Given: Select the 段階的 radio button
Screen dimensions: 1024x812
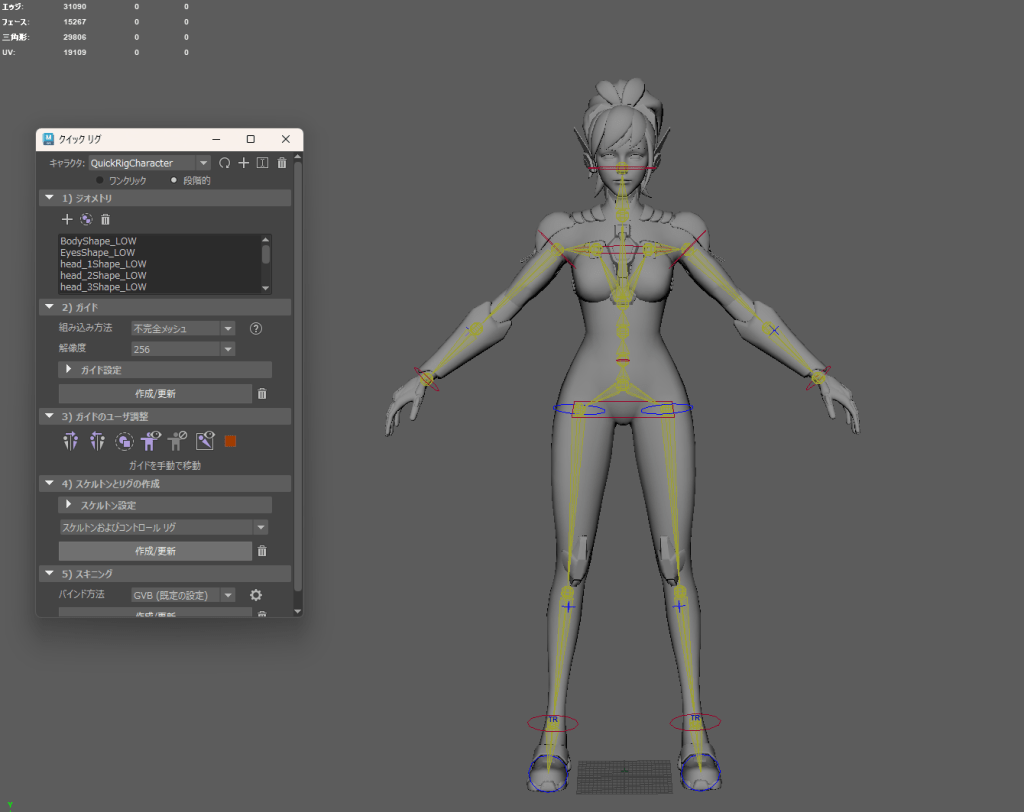Looking at the screenshot, I should click(174, 181).
